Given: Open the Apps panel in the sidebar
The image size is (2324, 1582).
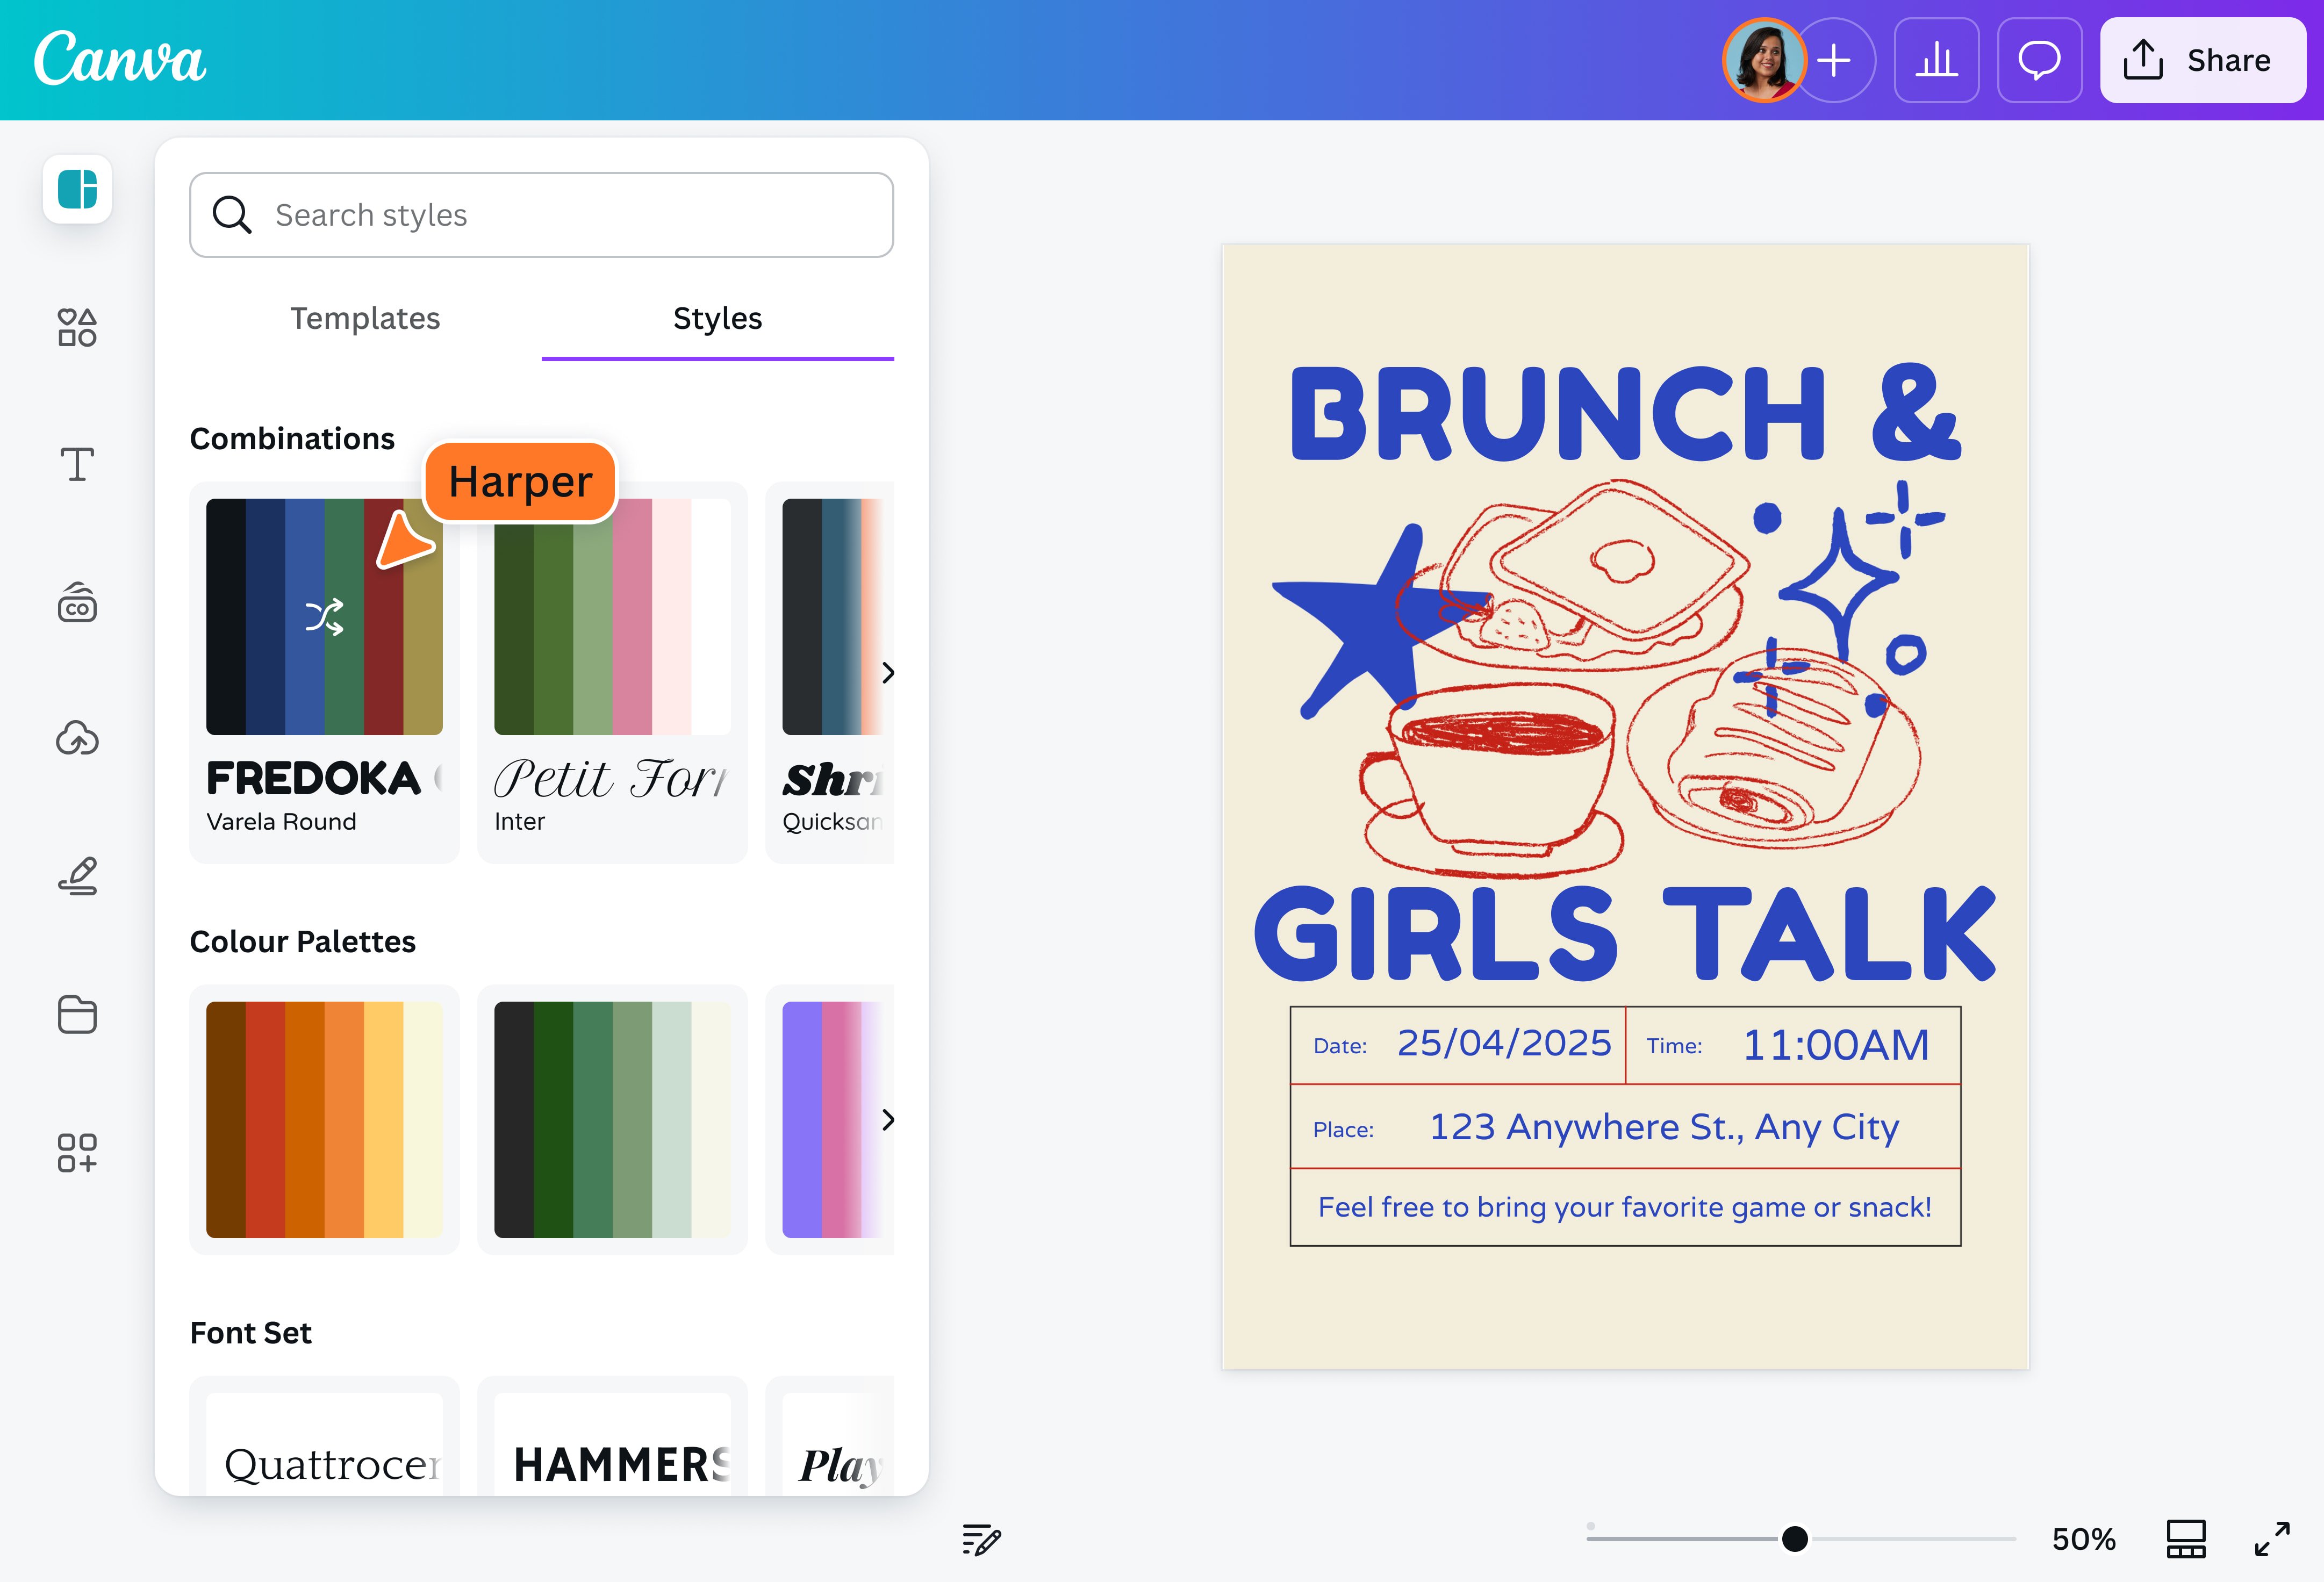Looking at the screenshot, I should coord(77,1152).
